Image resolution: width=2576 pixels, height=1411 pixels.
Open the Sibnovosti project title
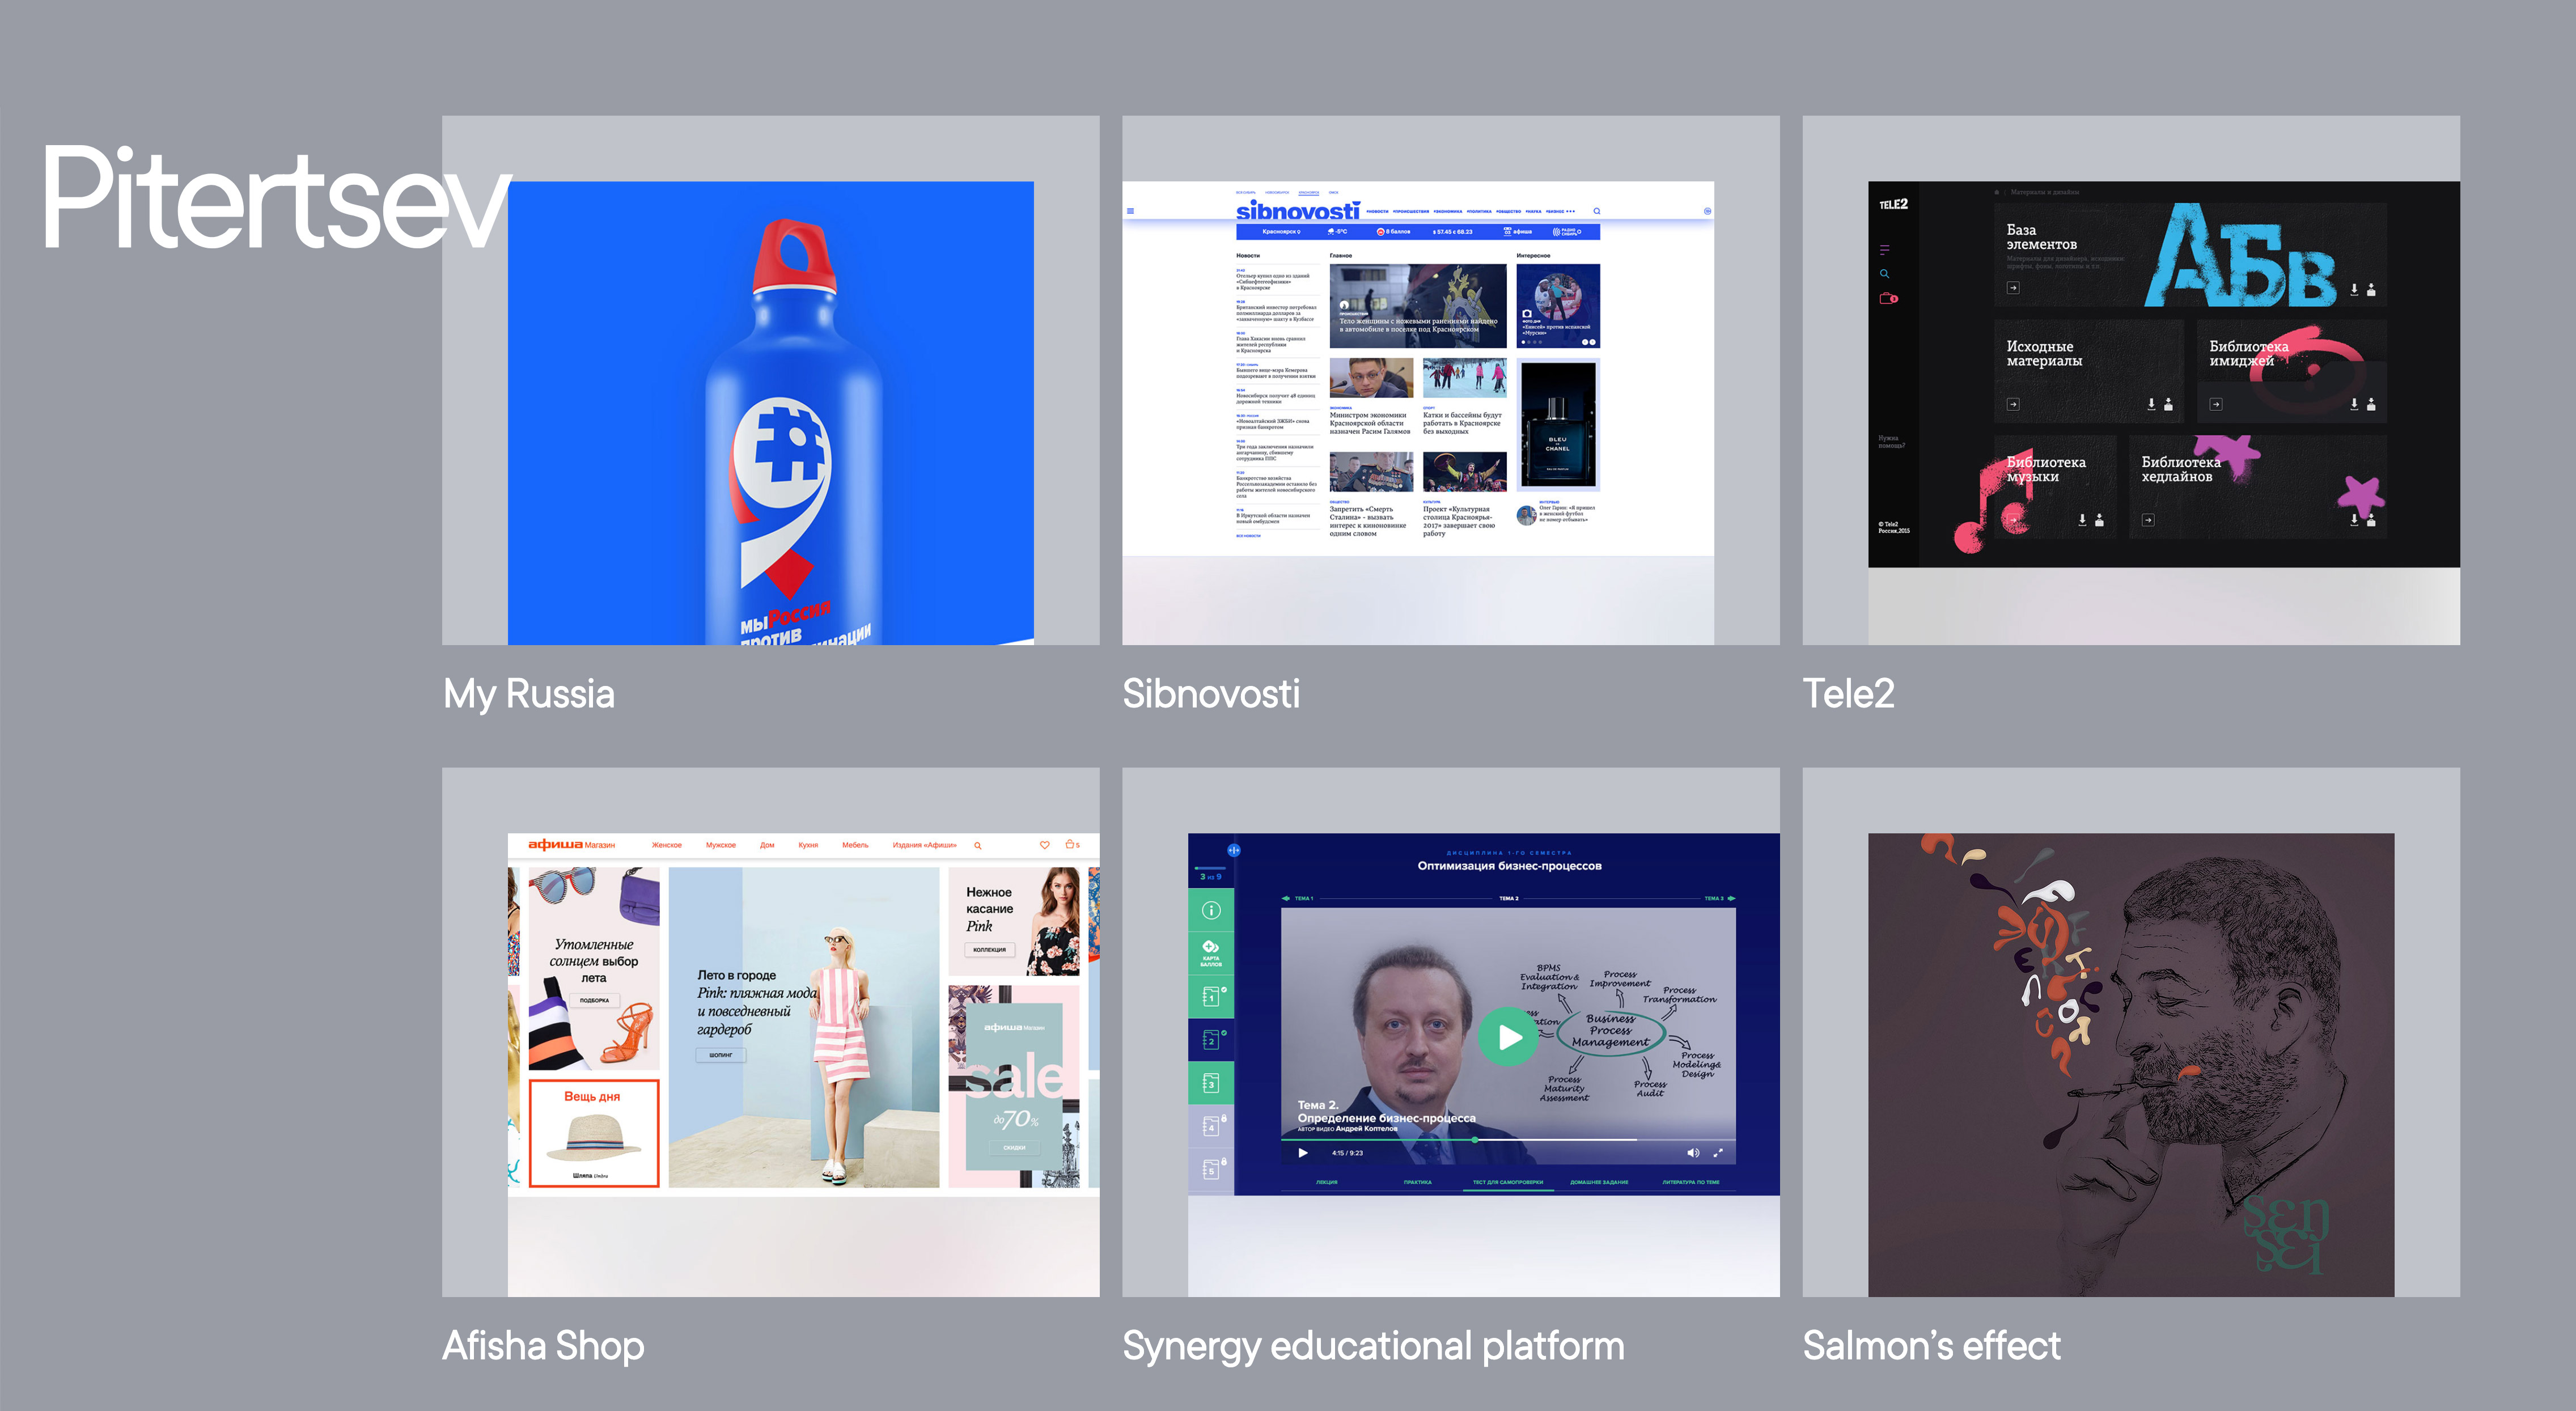1211,694
